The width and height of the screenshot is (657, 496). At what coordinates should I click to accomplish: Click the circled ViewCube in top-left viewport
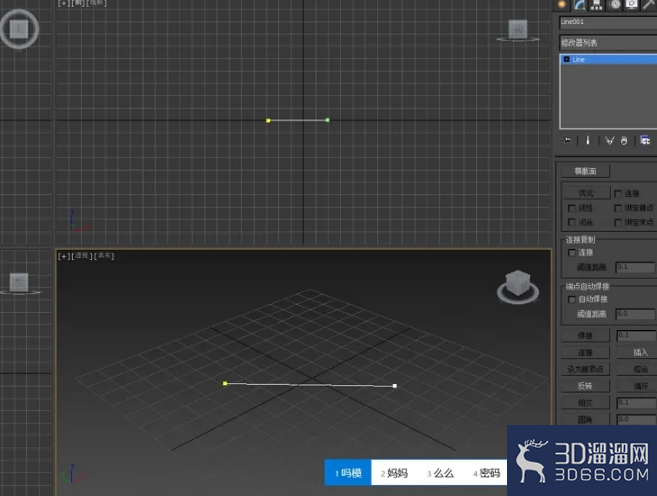(x=19, y=29)
